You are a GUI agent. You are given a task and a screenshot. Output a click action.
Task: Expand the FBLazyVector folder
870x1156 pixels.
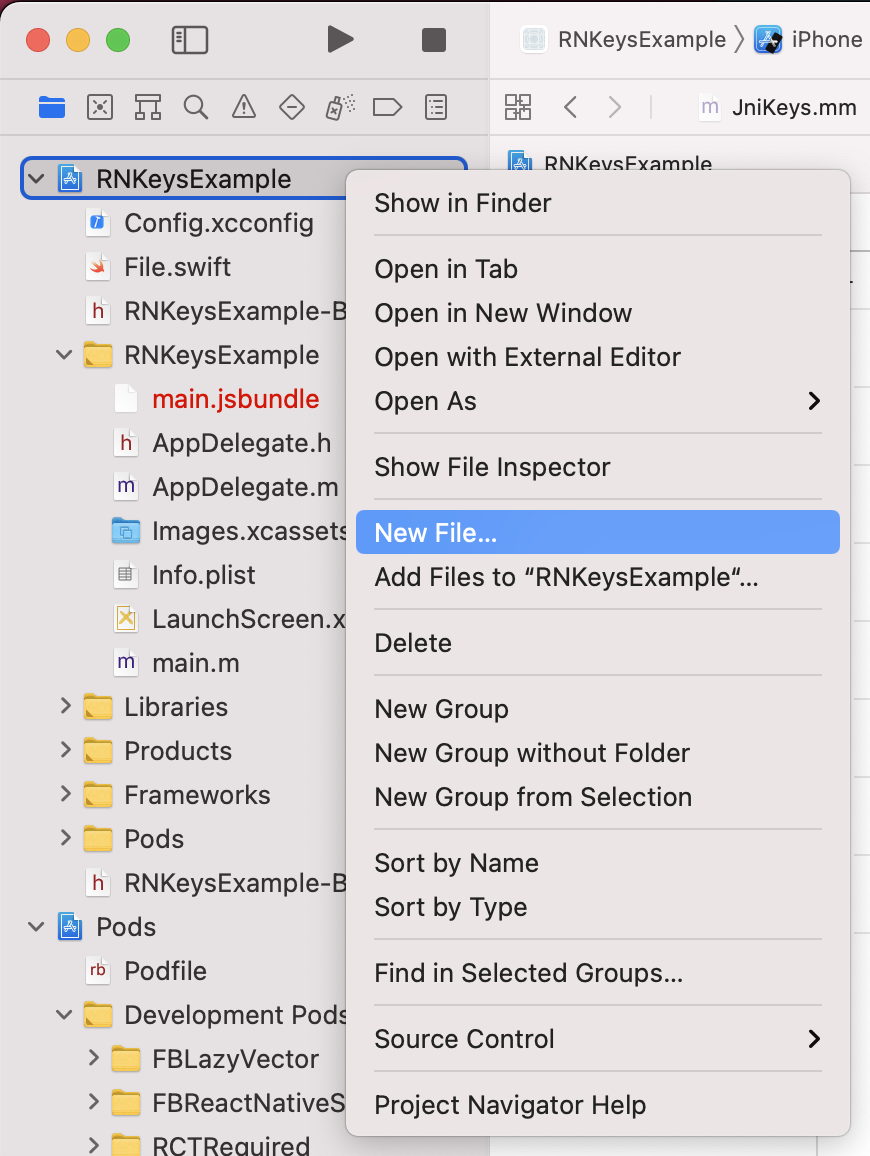click(x=93, y=1058)
